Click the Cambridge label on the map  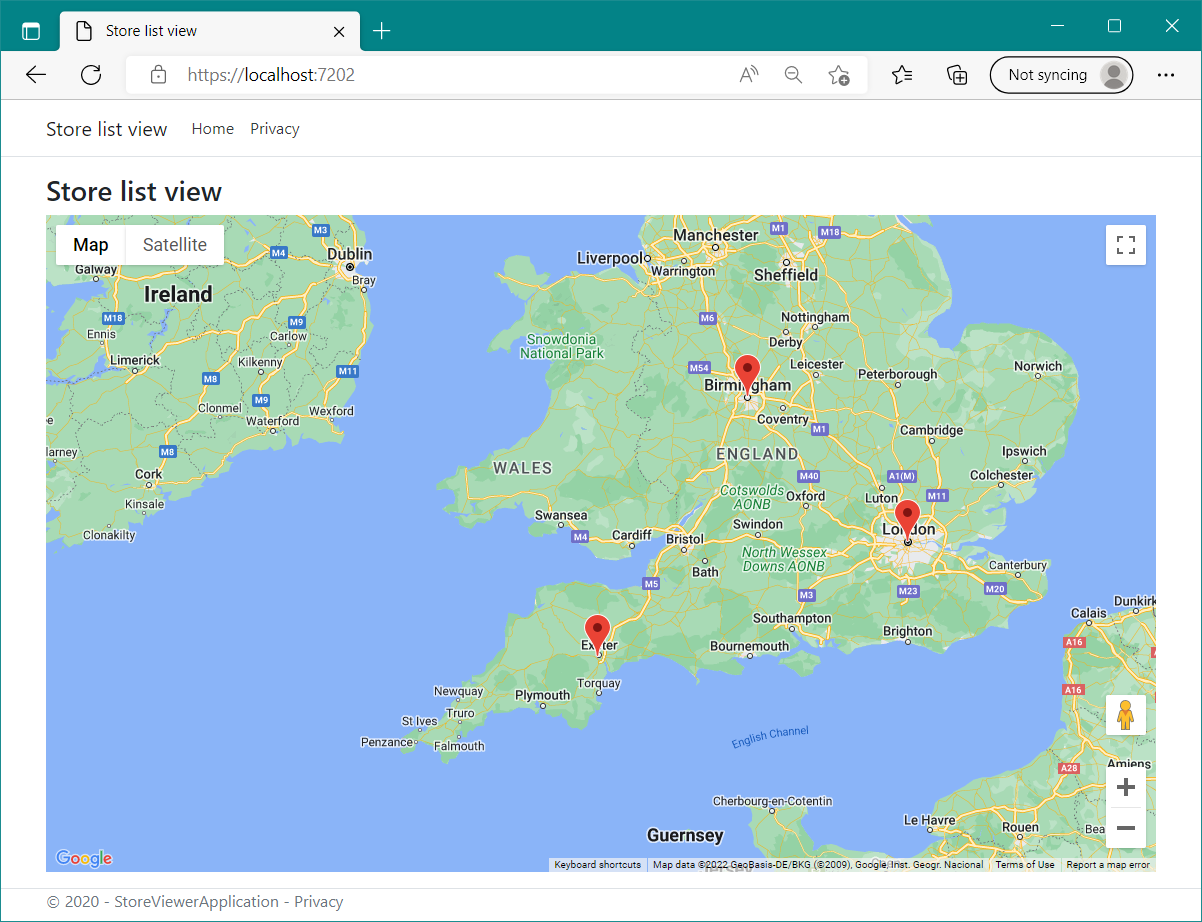pos(932,430)
